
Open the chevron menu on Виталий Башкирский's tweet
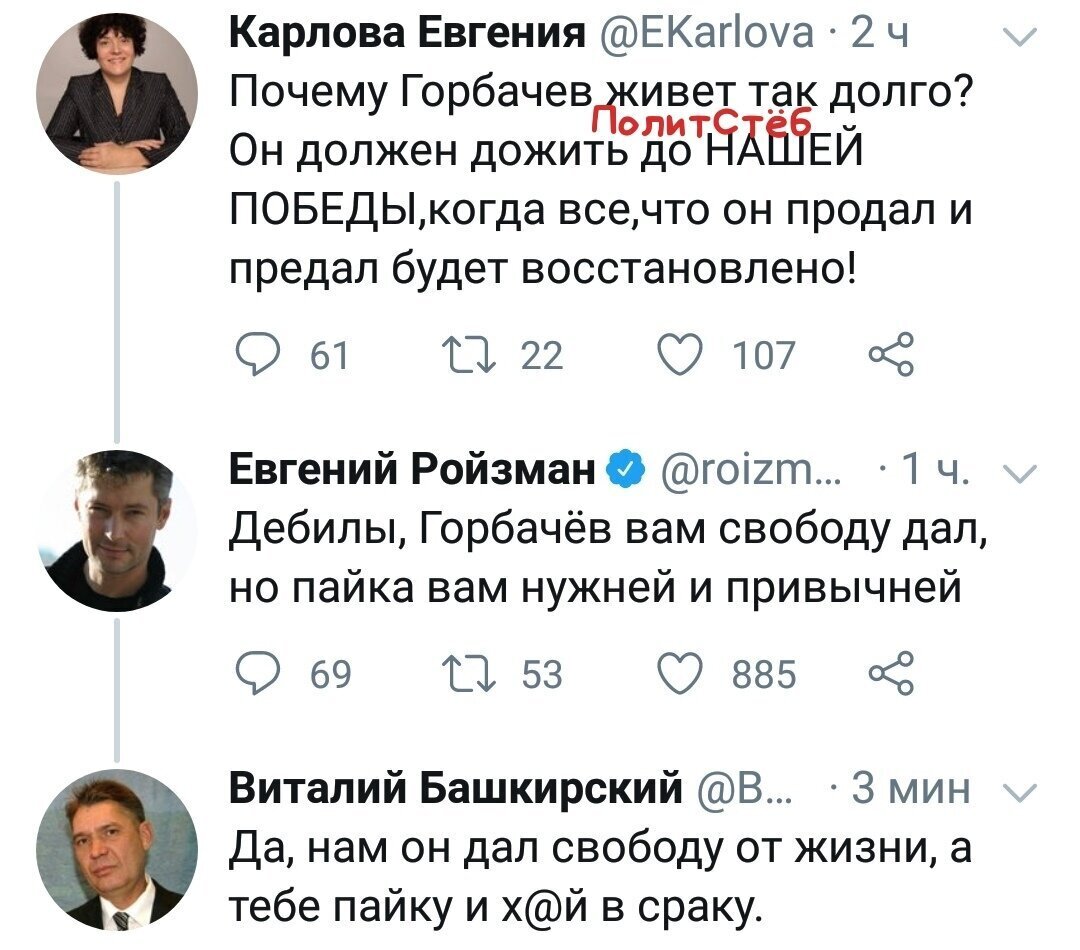pyautogui.click(x=1020, y=792)
